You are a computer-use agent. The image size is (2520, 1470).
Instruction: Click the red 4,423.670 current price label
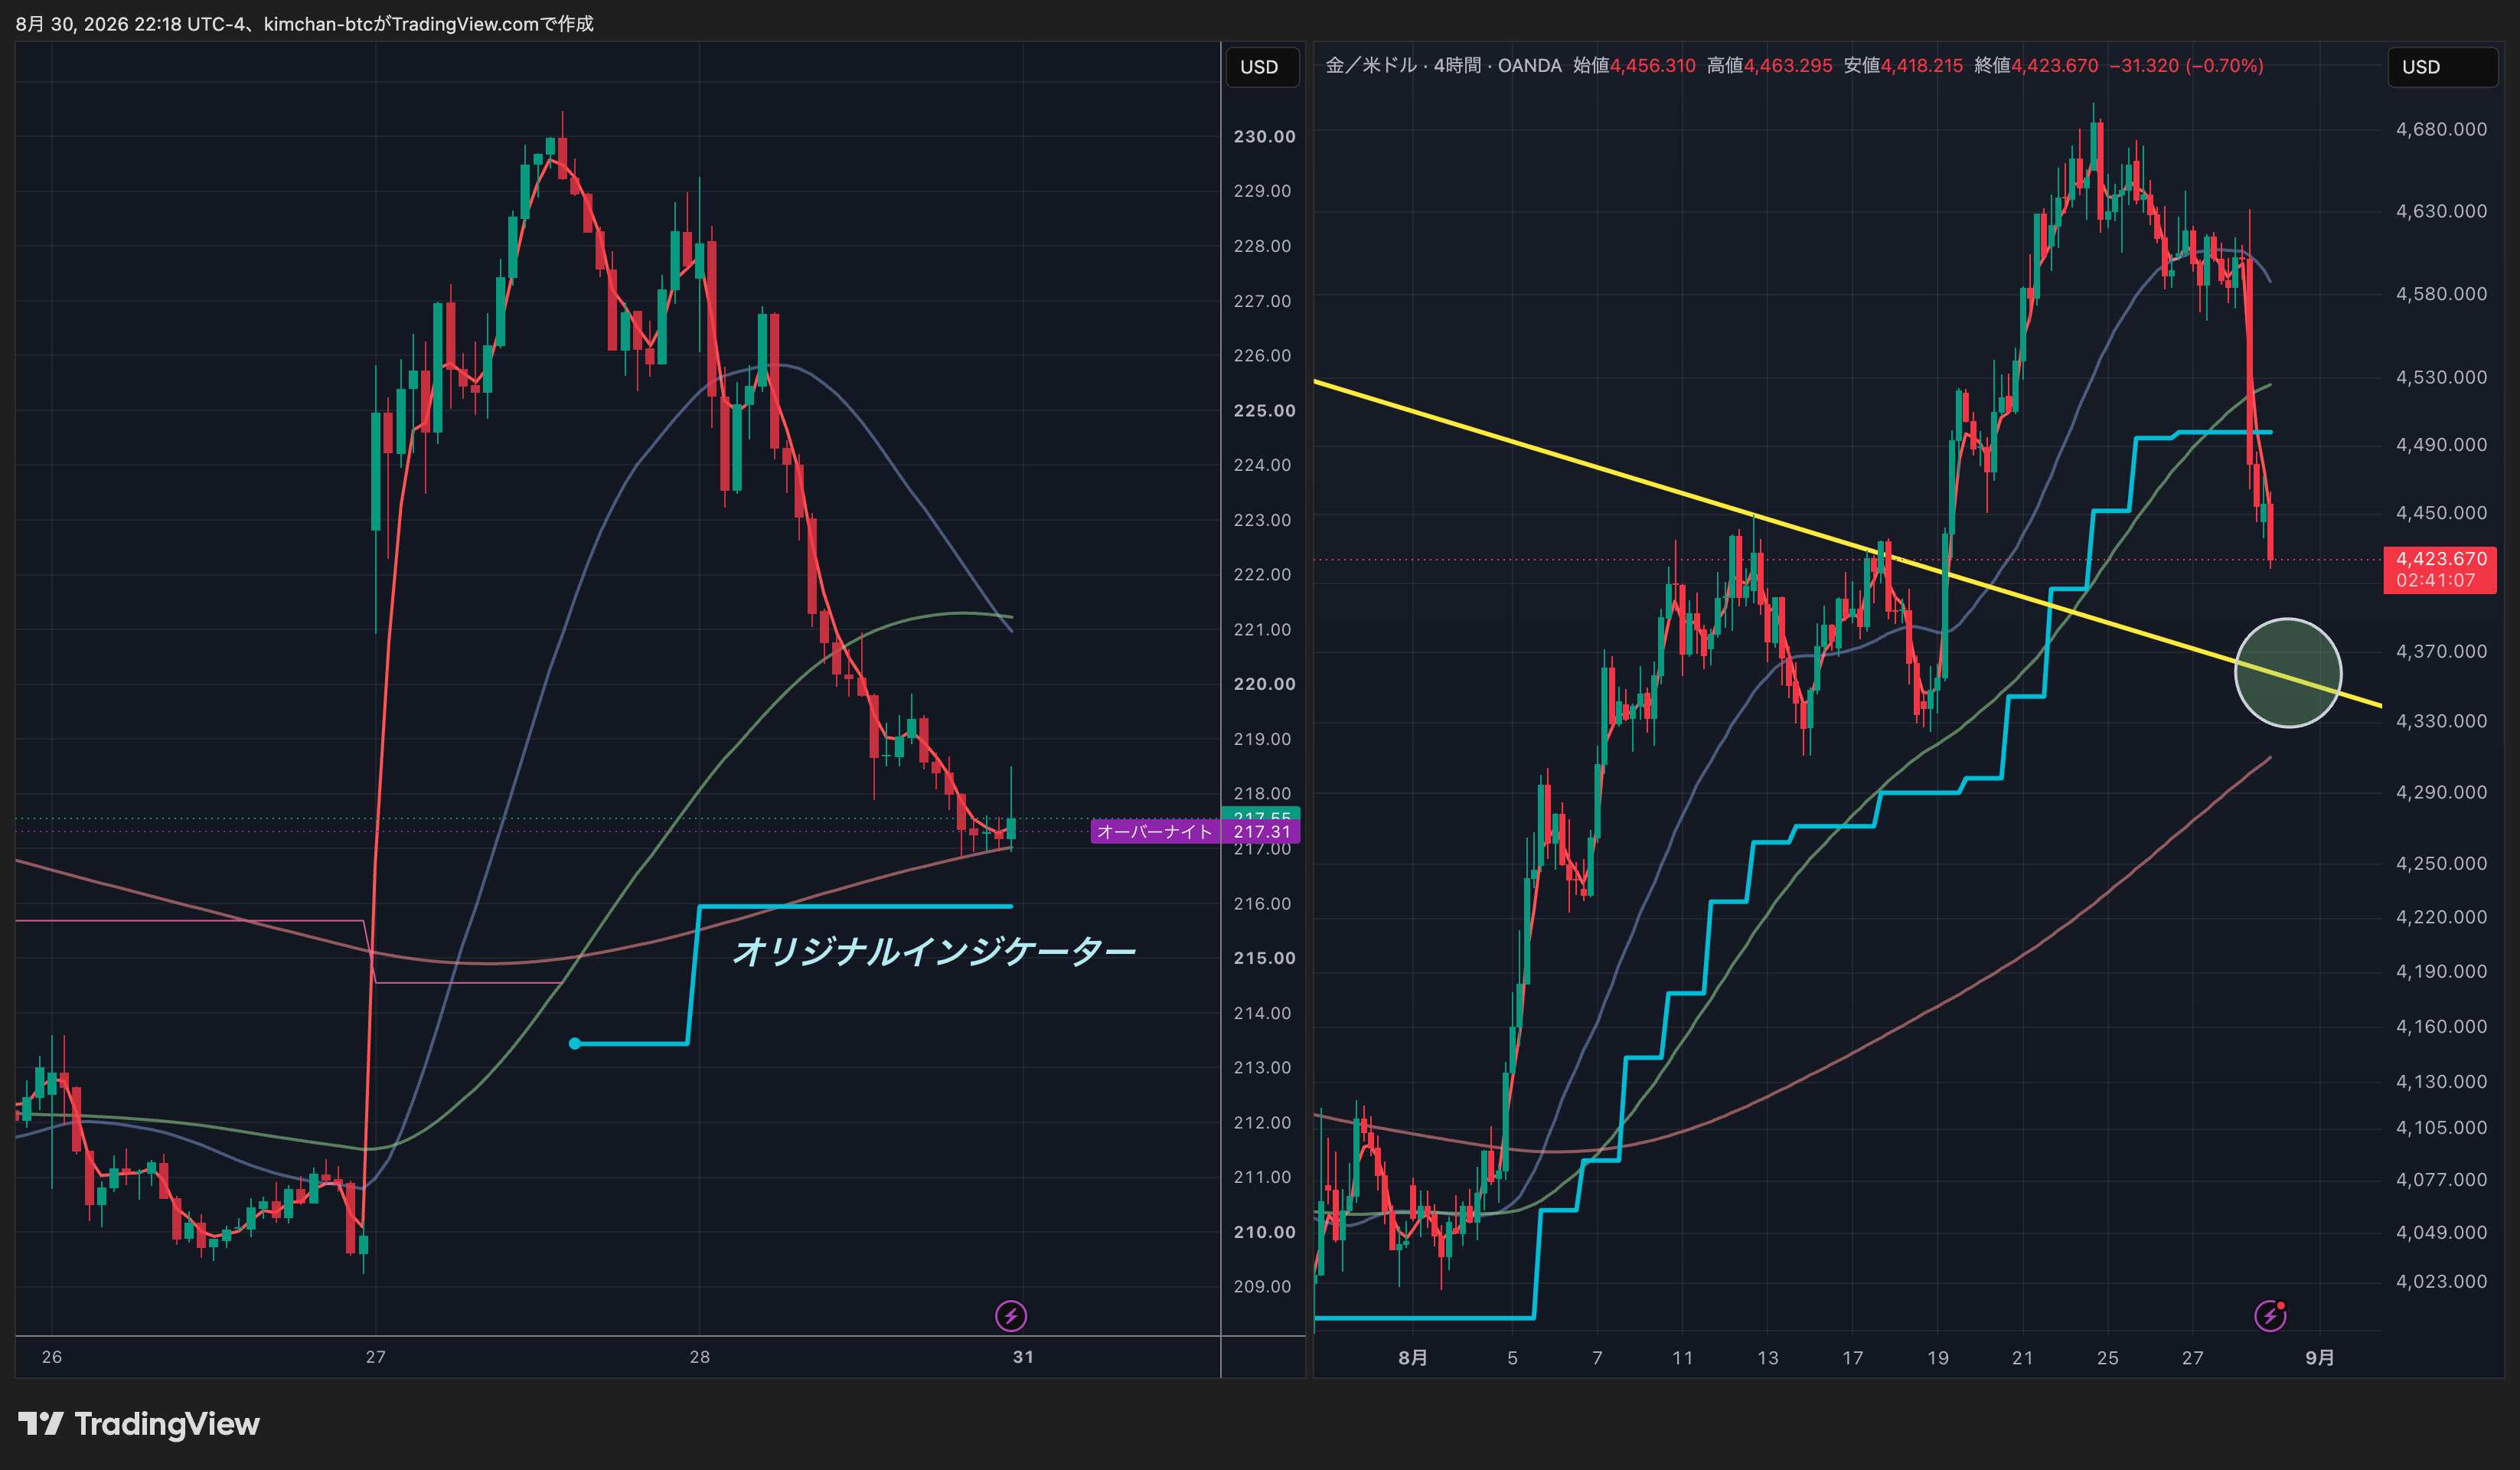tap(2441, 559)
